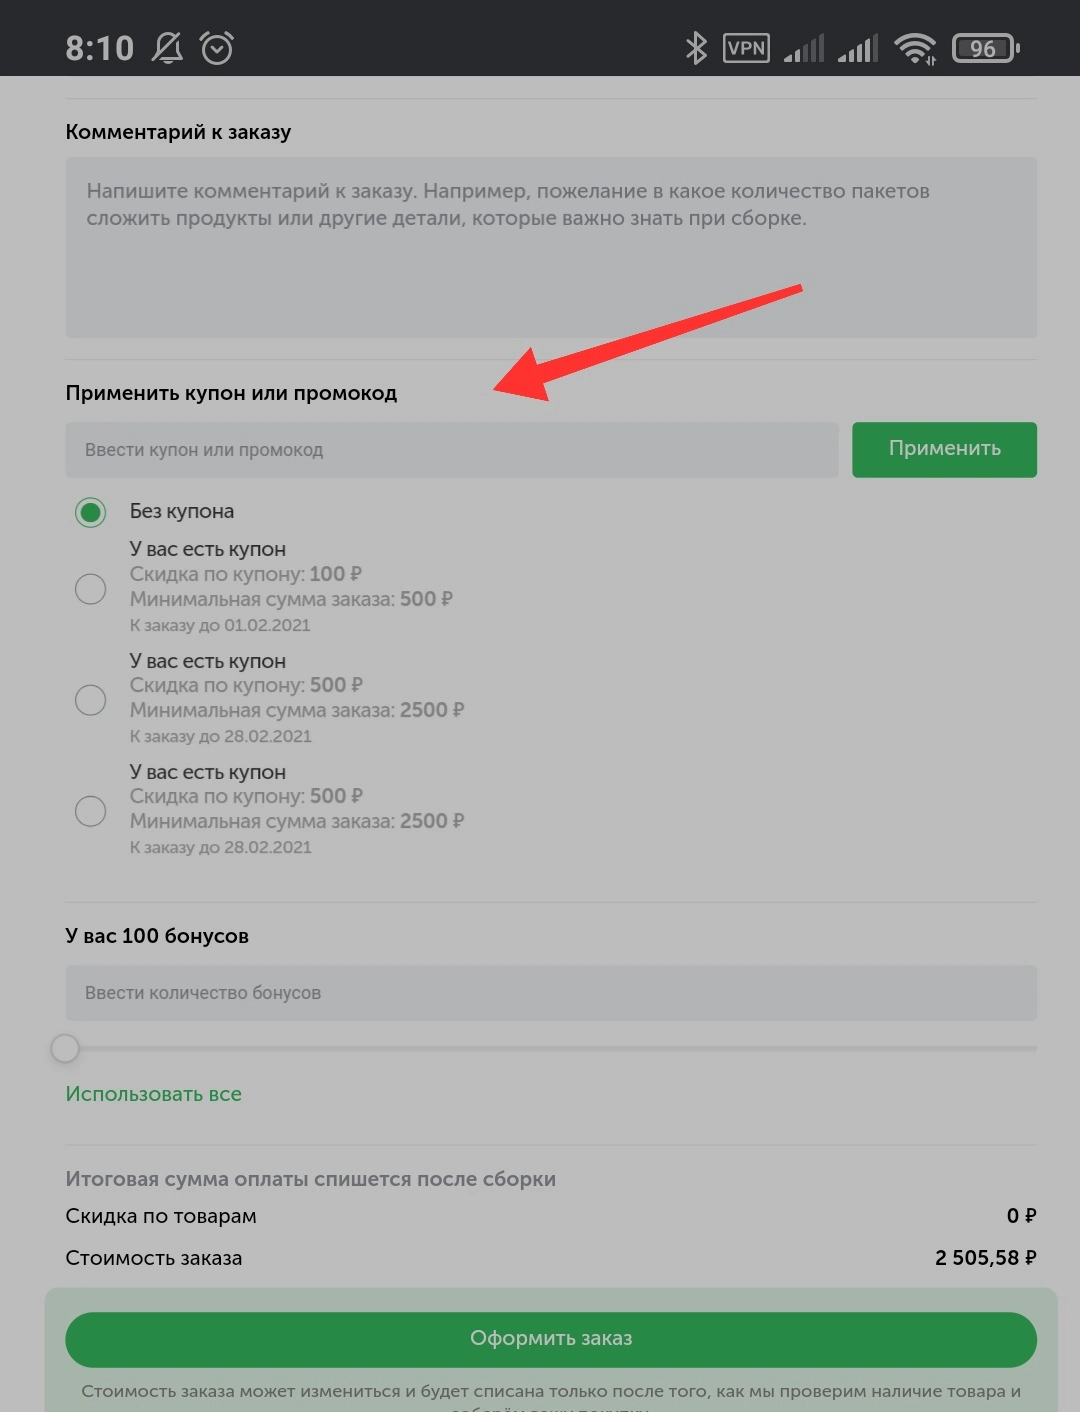
Task: Click the green "Применить" button
Action: pos(944,449)
